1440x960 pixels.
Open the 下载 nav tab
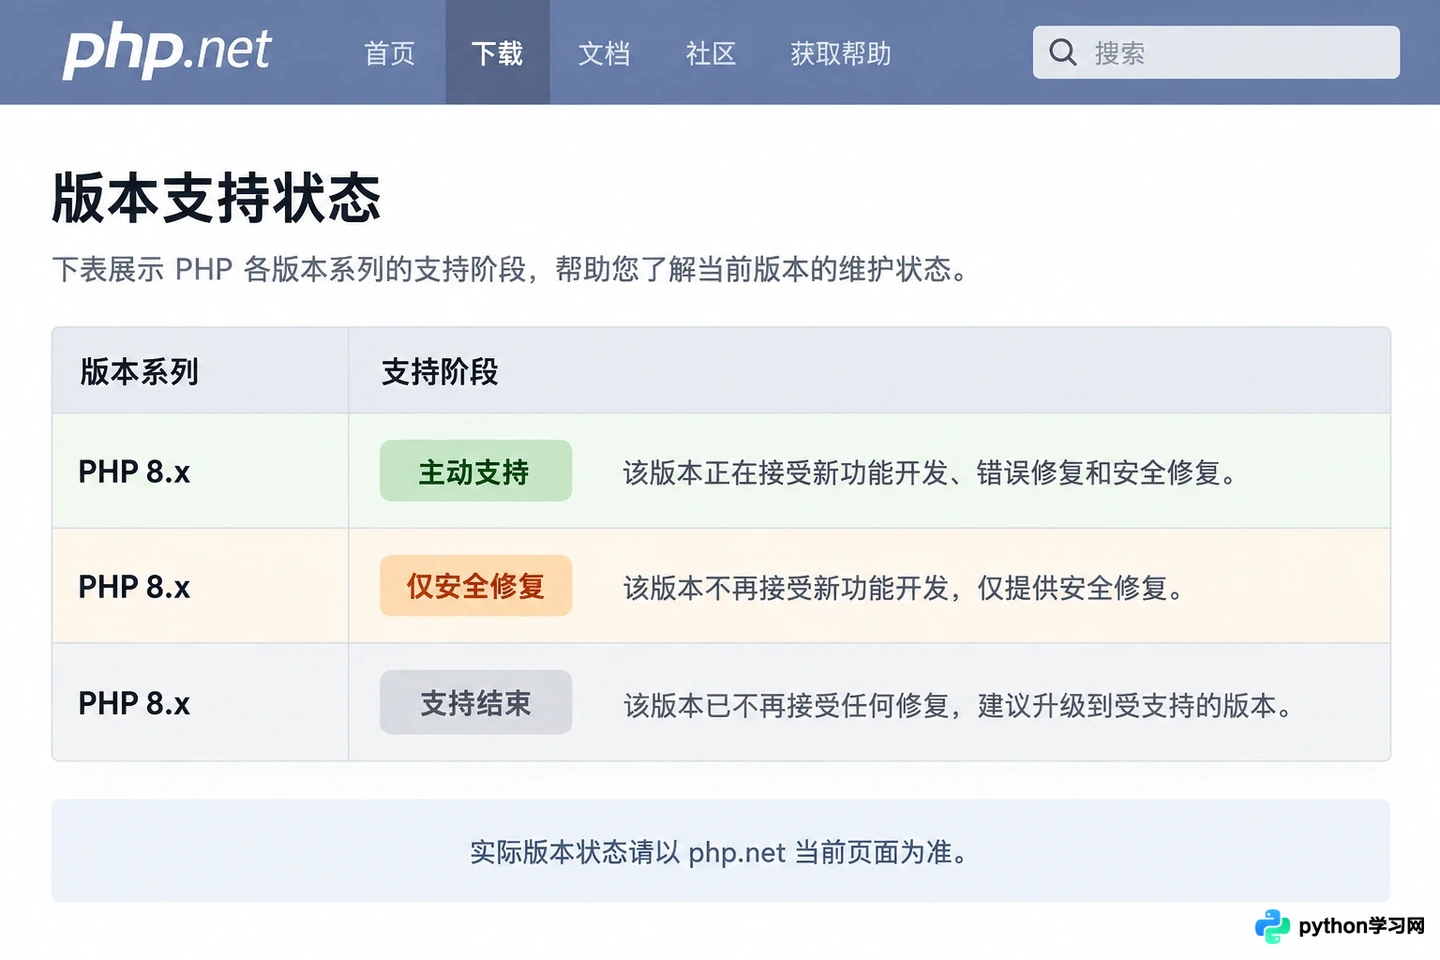point(497,52)
